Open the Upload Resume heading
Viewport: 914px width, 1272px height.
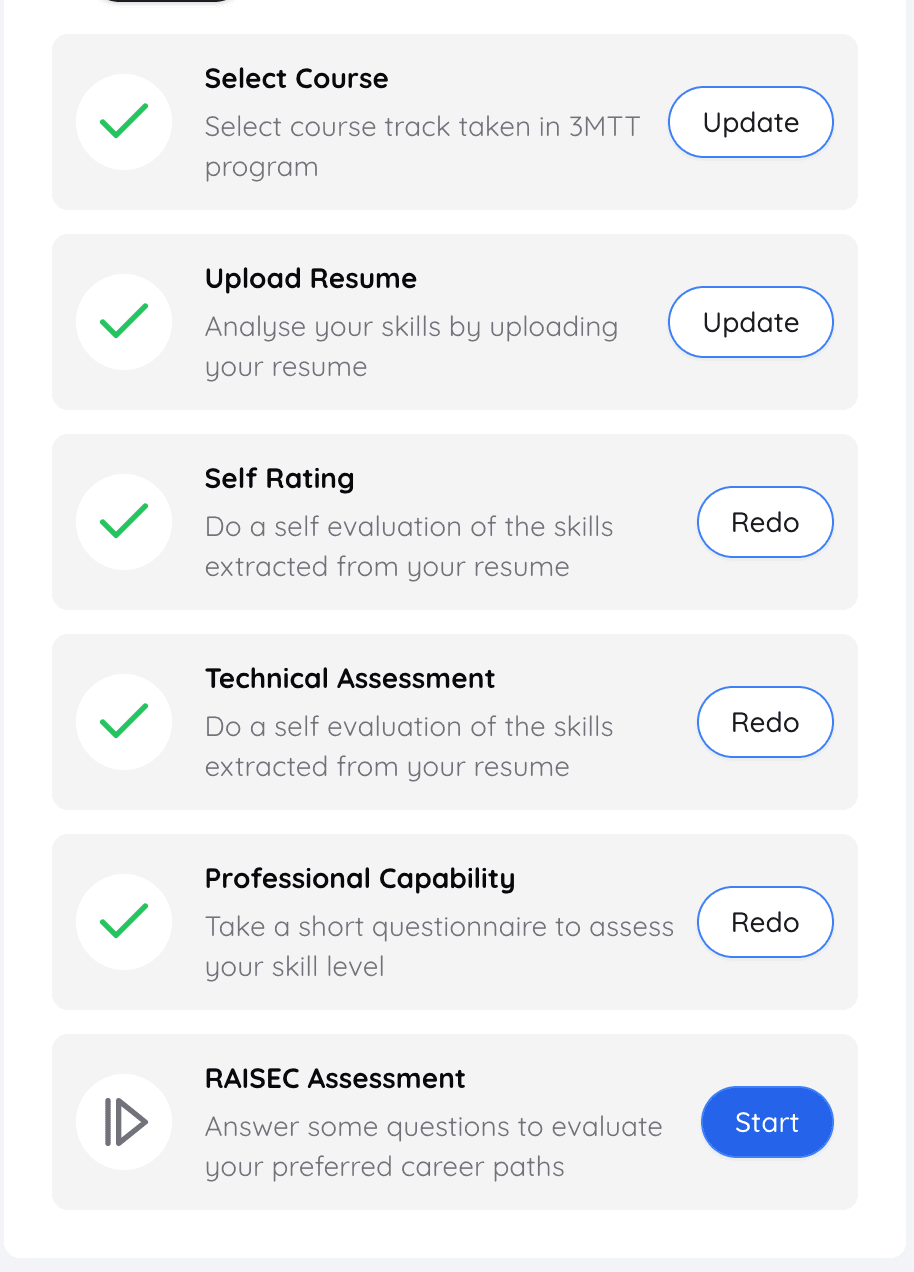tap(311, 279)
